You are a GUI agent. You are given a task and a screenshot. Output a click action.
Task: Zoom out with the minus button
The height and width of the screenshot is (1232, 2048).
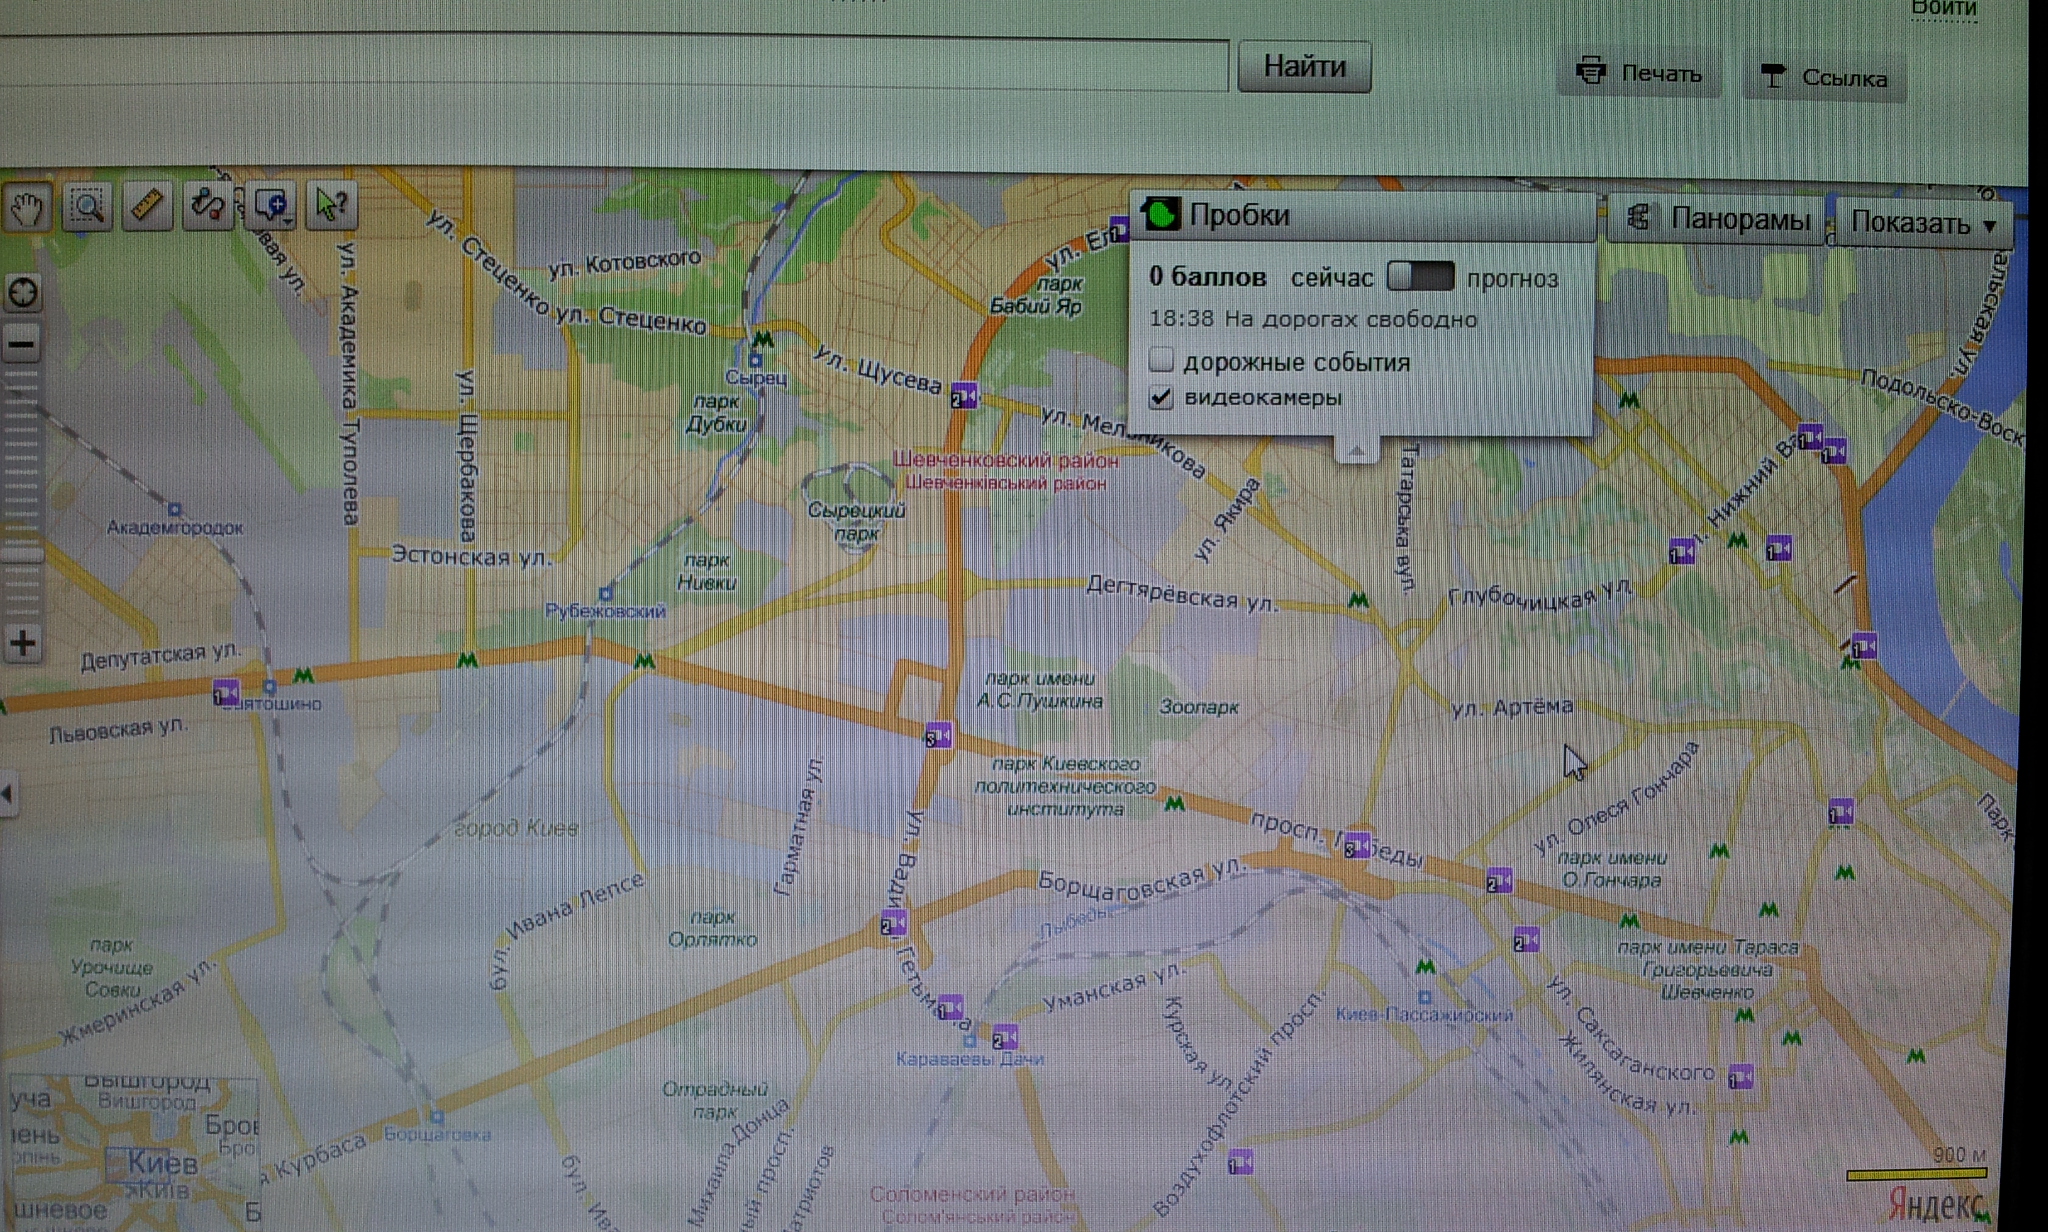(x=22, y=345)
